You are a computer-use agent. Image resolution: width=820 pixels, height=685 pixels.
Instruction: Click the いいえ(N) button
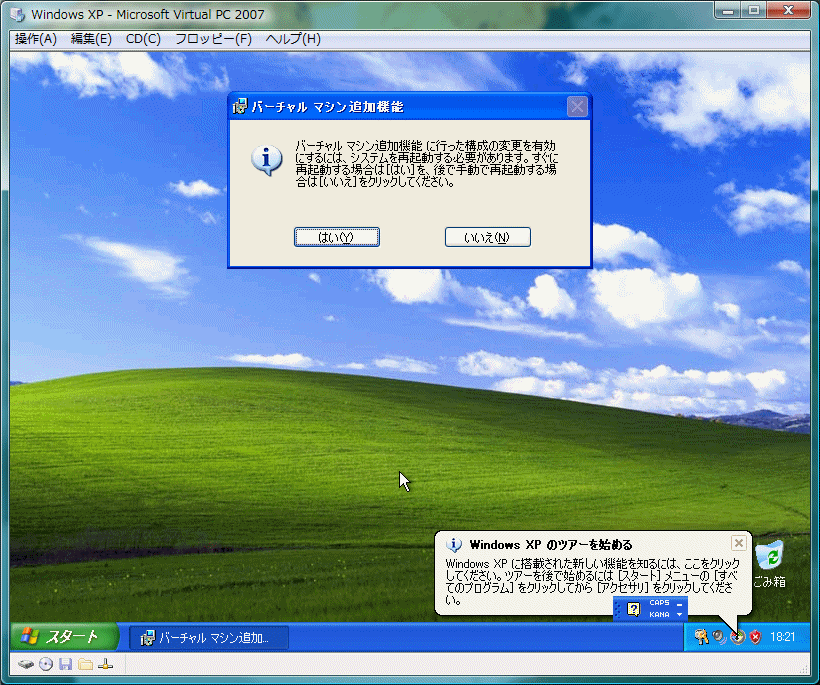tap(487, 237)
